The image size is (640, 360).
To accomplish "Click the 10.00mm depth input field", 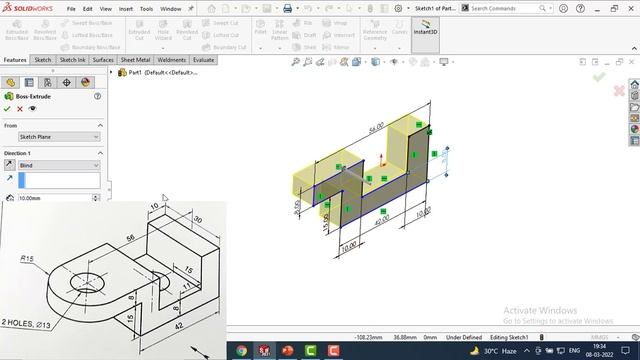I will click(x=55, y=198).
